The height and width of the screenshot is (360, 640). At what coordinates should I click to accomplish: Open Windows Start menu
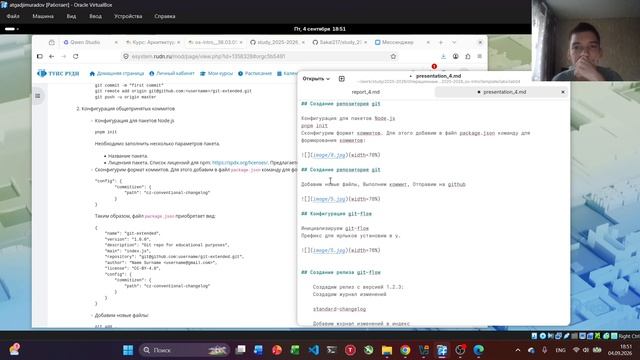(x=128, y=350)
